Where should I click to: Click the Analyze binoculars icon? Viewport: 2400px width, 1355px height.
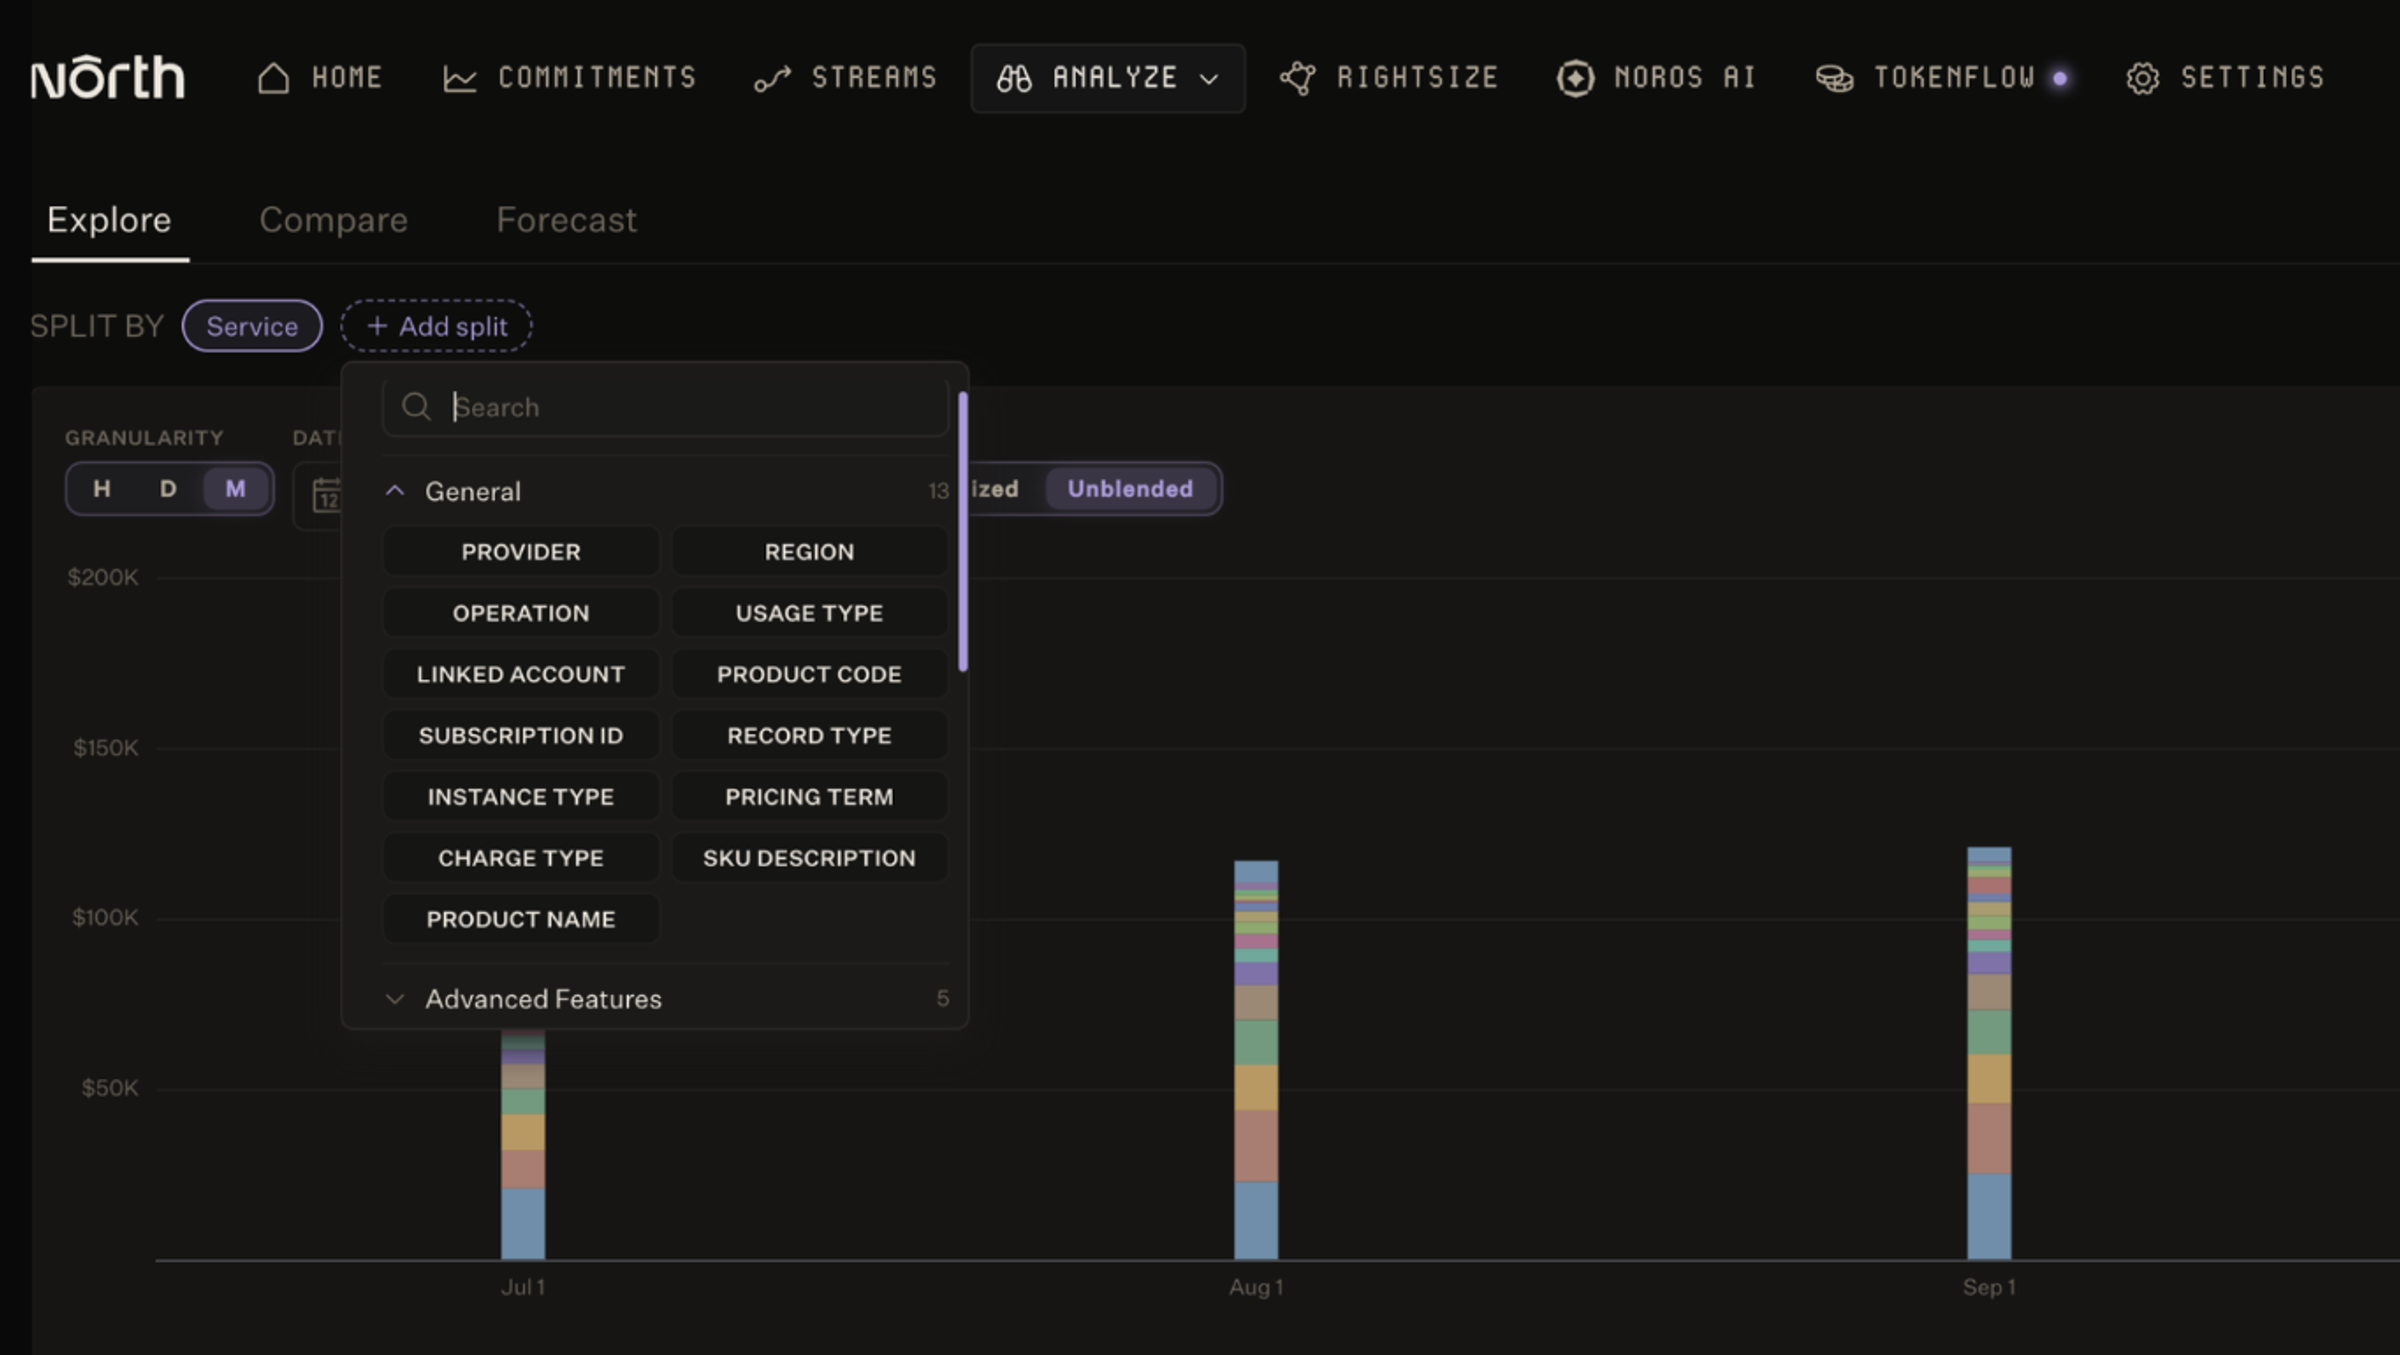[x=1014, y=78]
